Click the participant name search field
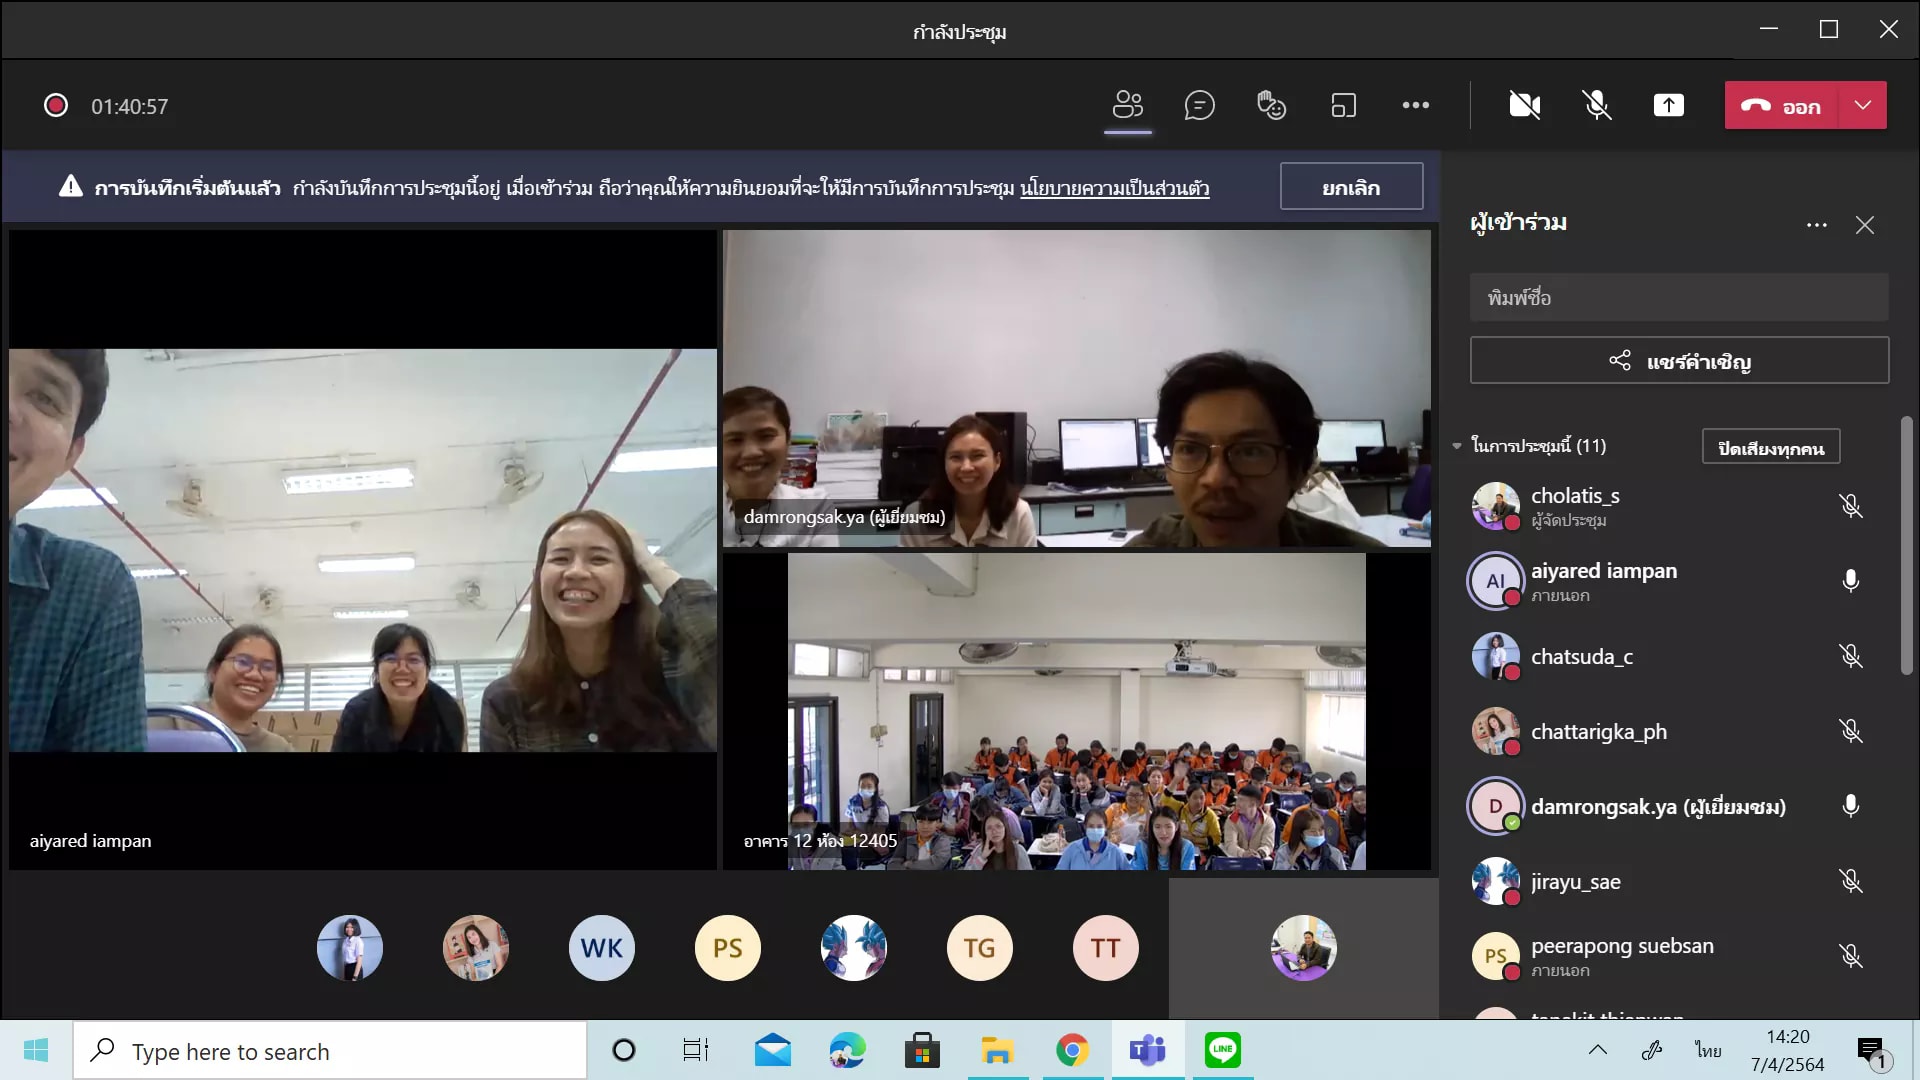This screenshot has width=1920, height=1080. tap(1678, 298)
